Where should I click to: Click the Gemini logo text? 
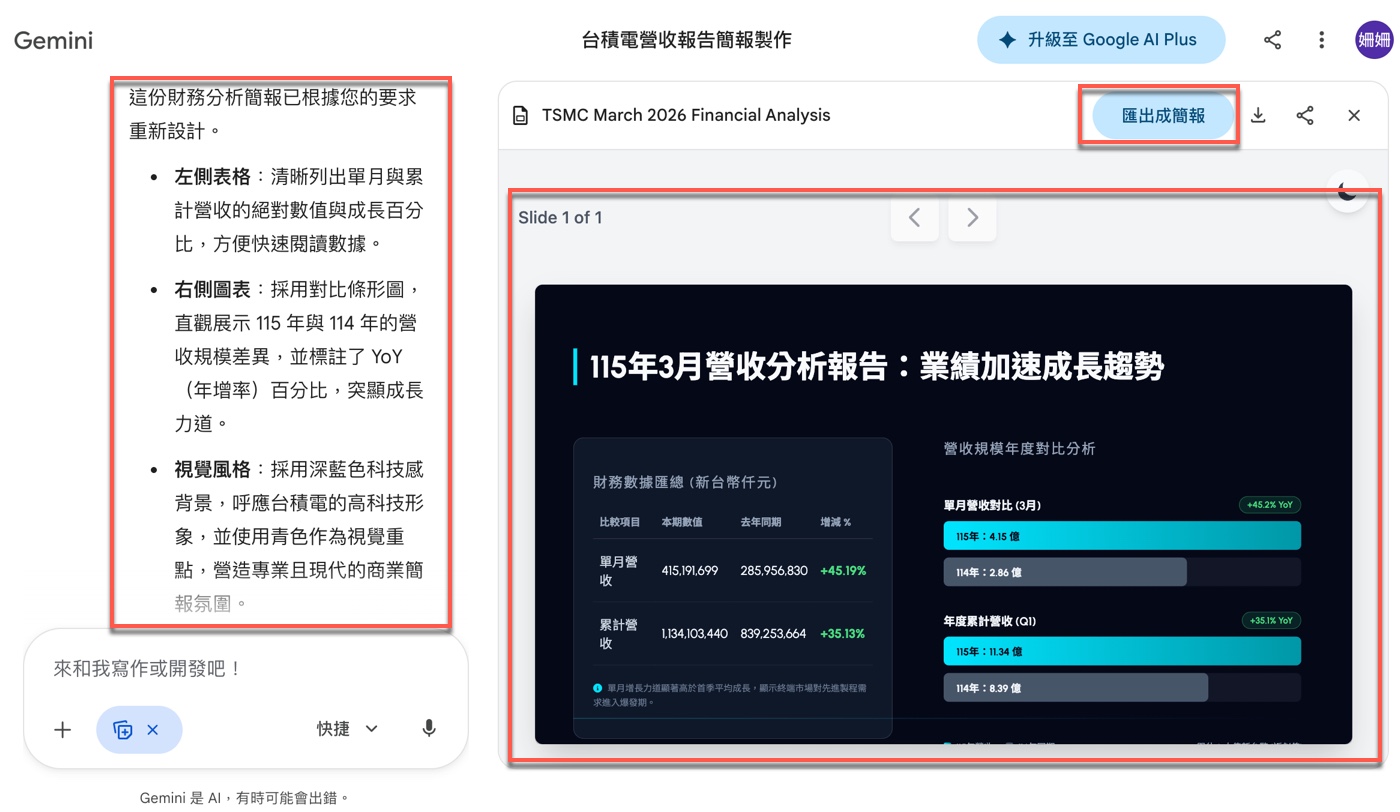coord(53,40)
